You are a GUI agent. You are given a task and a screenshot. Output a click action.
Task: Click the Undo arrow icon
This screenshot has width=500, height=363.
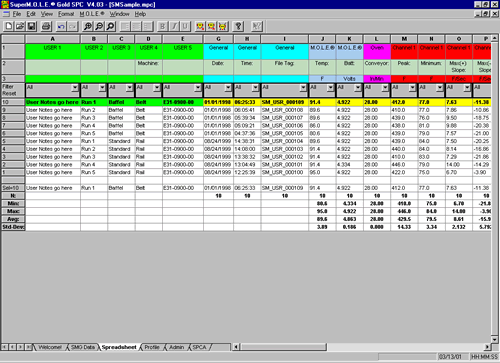pyautogui.click(x=61, y=26)
